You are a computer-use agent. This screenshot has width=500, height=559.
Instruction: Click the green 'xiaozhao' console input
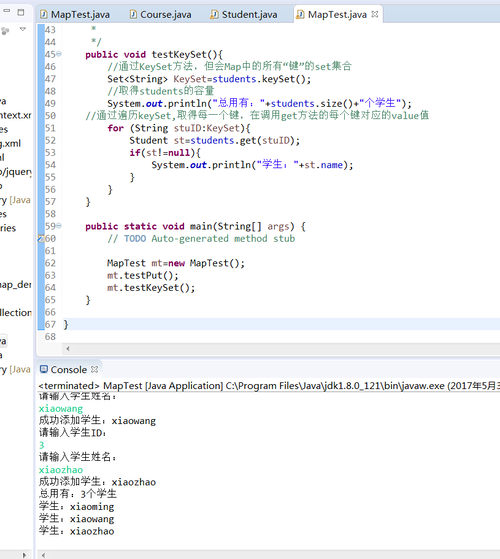[x=61, y=470]
